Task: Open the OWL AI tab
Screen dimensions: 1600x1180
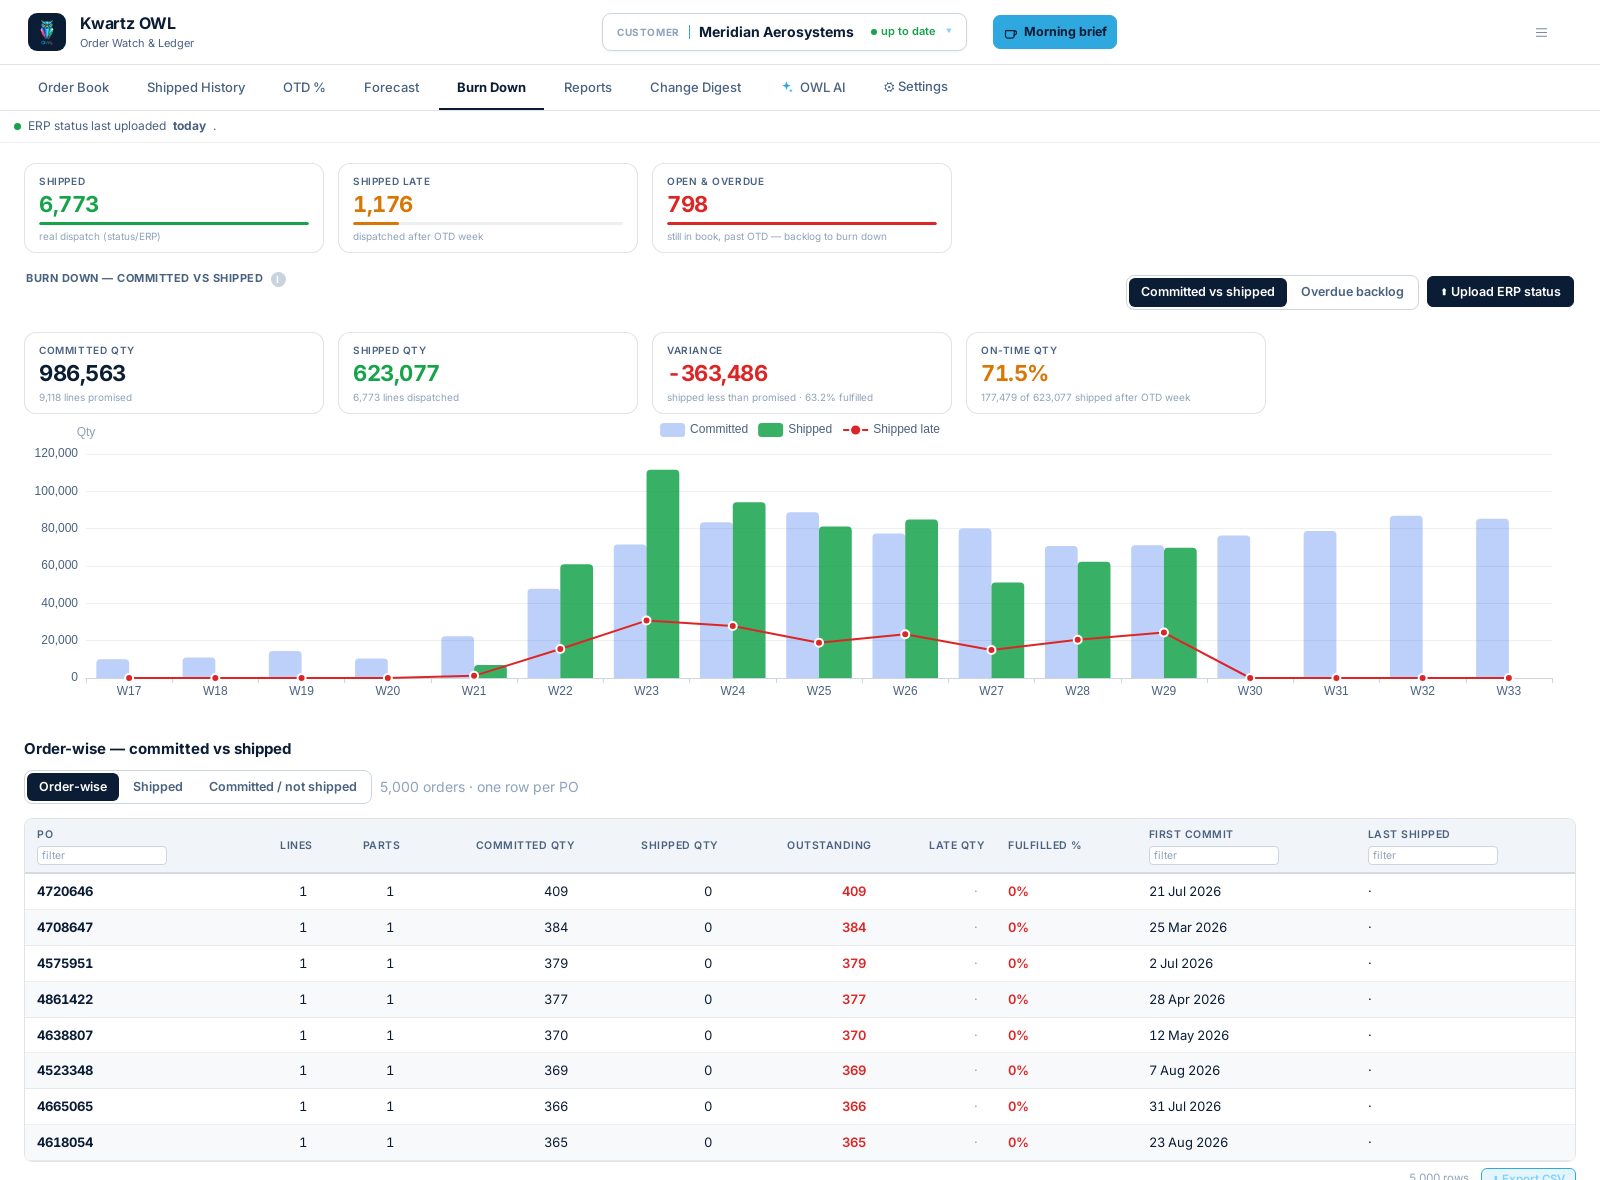Action: tap(813, 87)
